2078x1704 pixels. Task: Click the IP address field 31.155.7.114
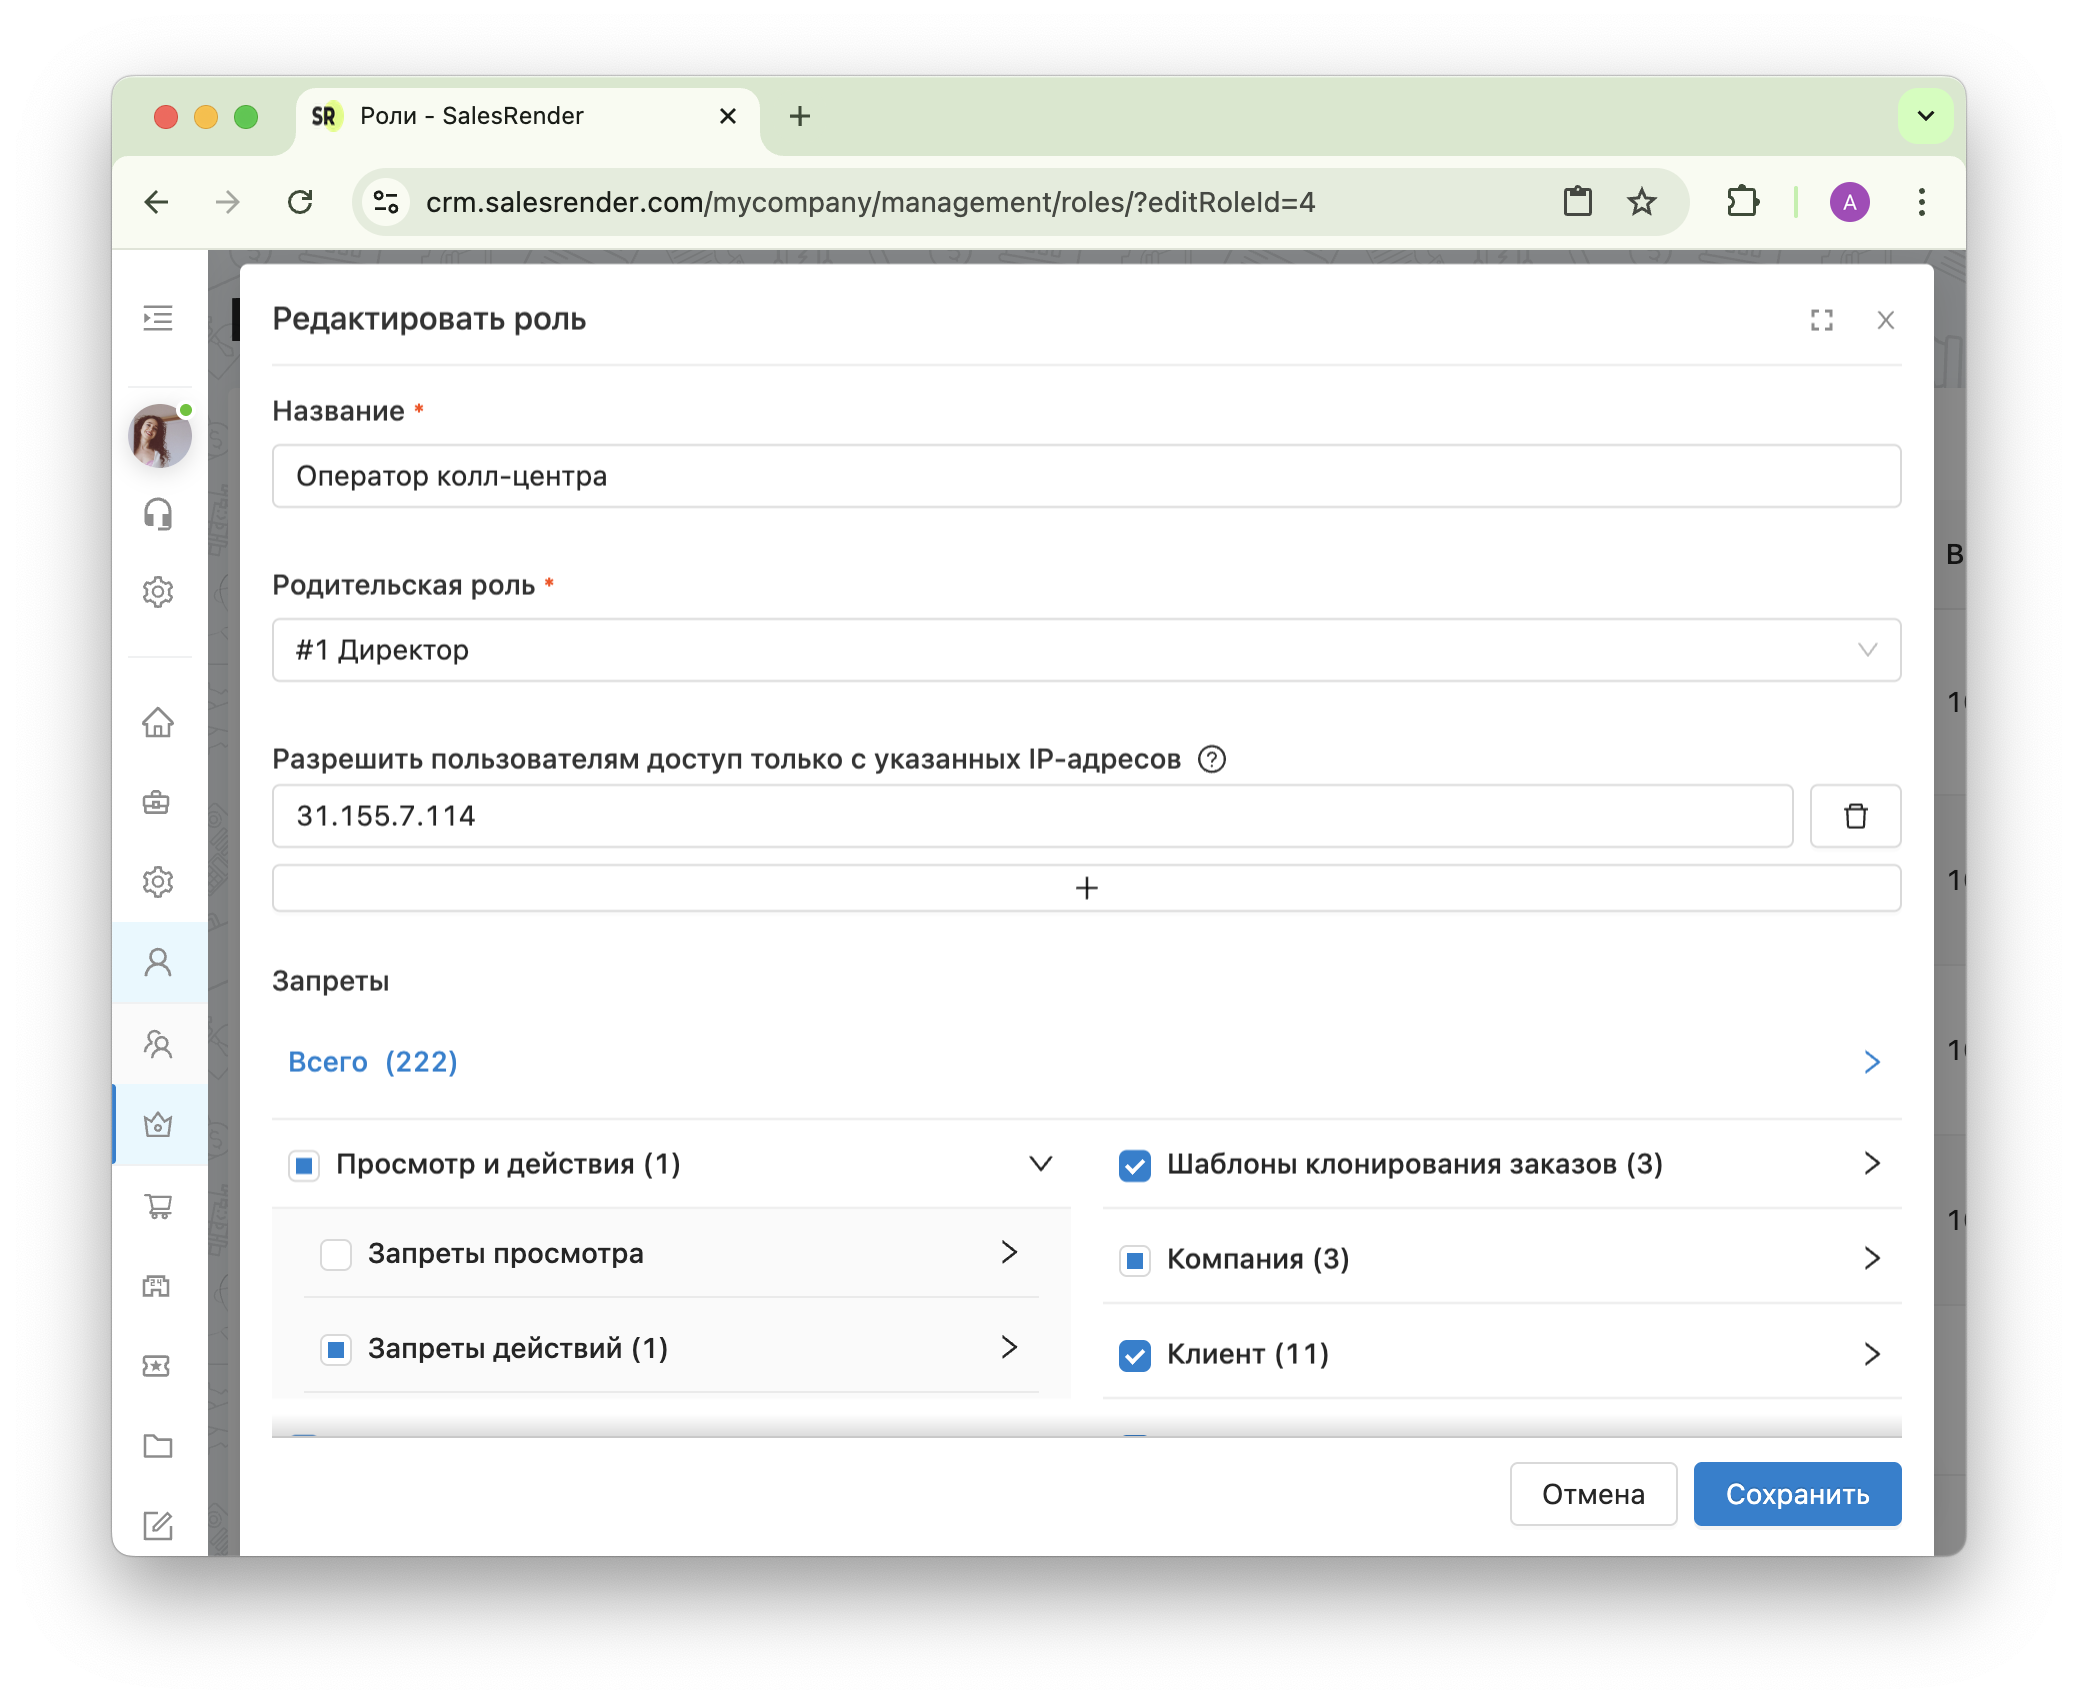pos(1033,816)
